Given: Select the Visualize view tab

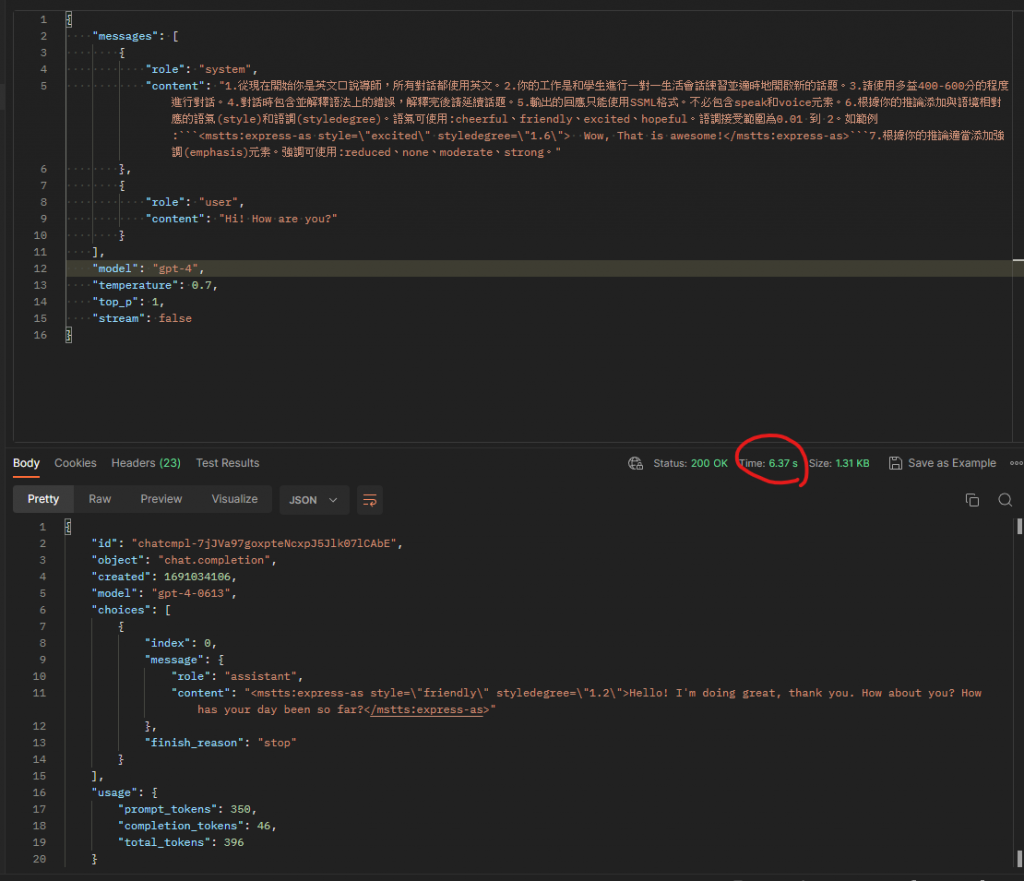Looking at the screenshot, I should click(234, 499).
